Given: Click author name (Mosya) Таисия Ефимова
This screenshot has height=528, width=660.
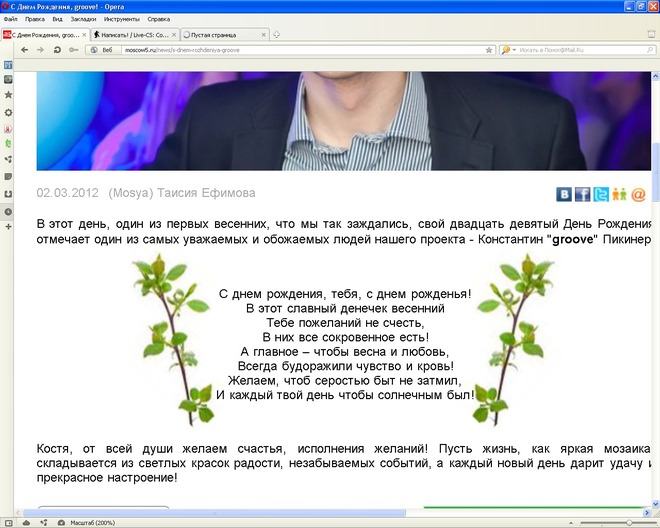Looking at the screenshot, I should pyautogui.click(x=182, y=193).
